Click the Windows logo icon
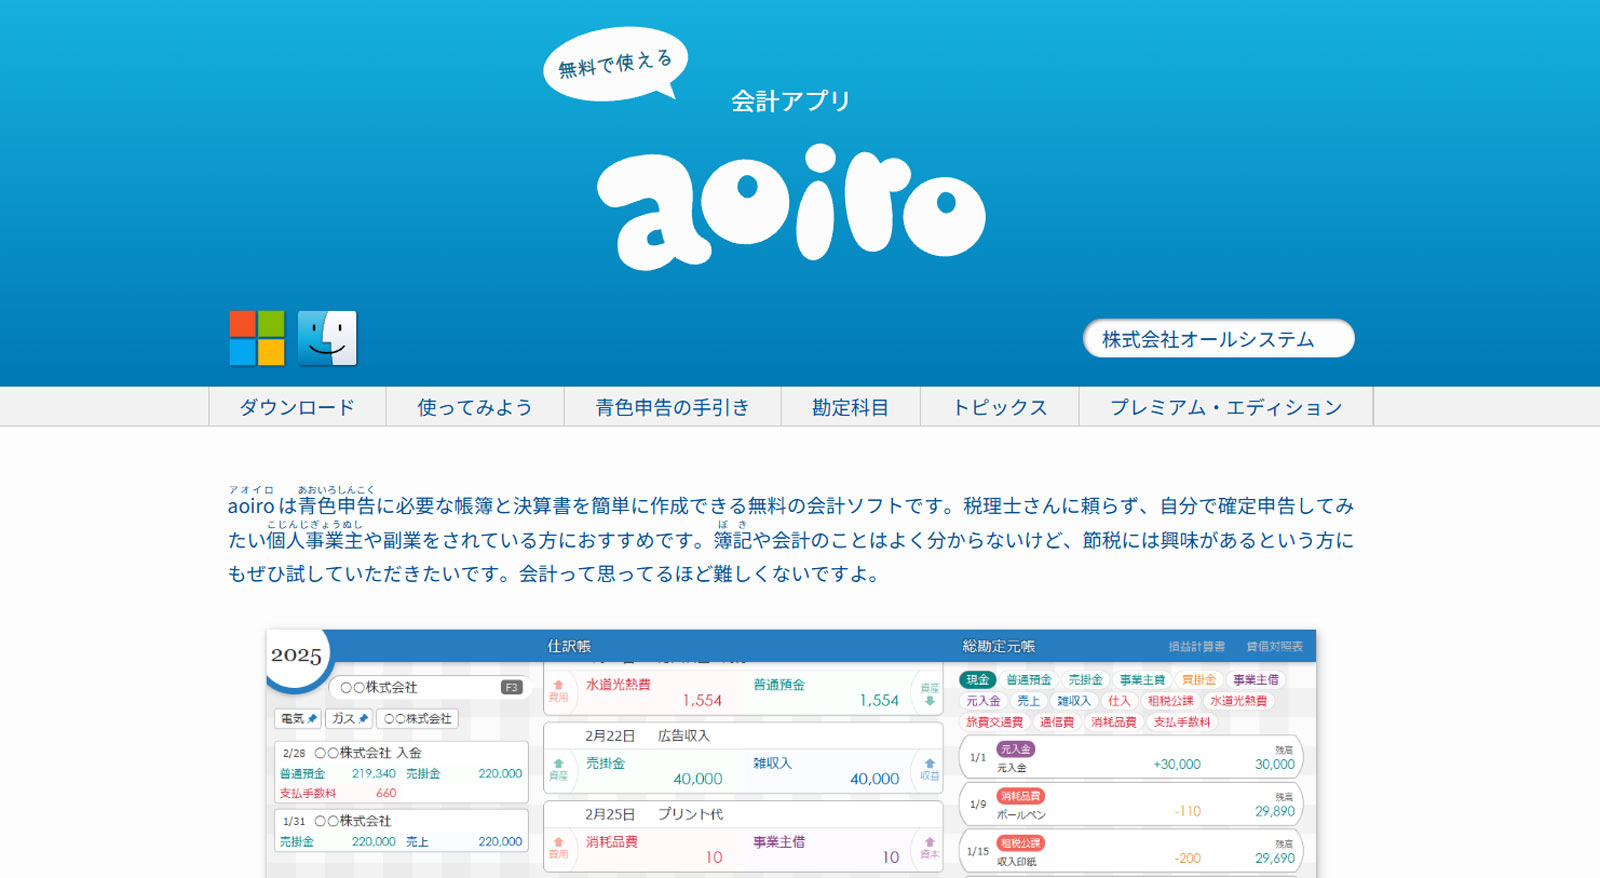1600x878 pixels. tap(257, 338)
